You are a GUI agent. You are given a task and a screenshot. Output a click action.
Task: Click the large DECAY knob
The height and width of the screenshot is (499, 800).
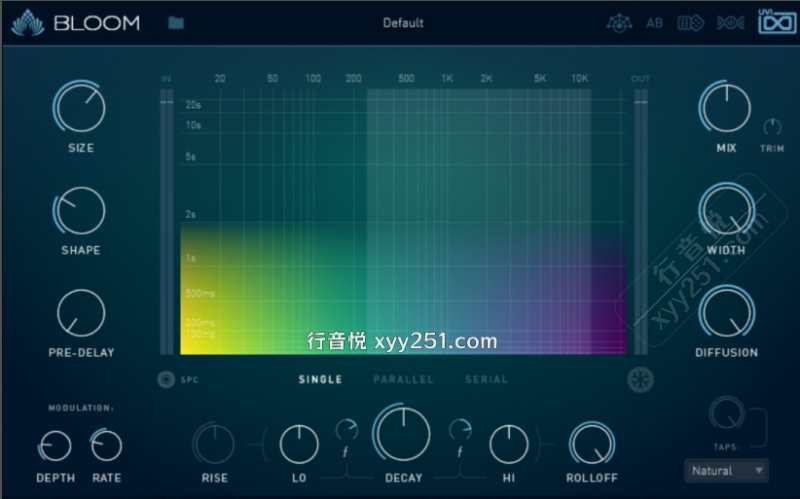point(403,434)
